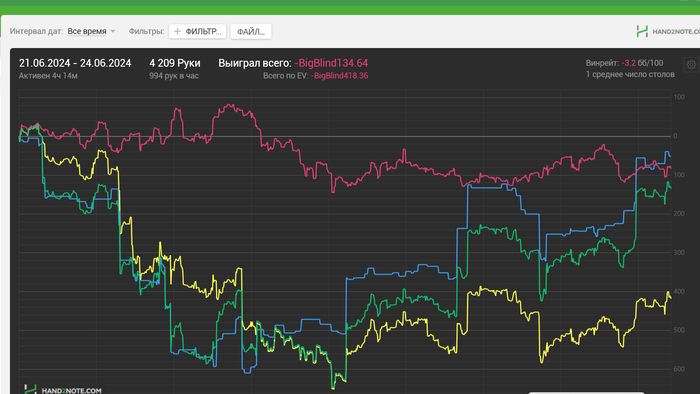The width and height of the screenshot is (700, 394).
Task: Click the blue line's end point
Action: pos(670,156)
